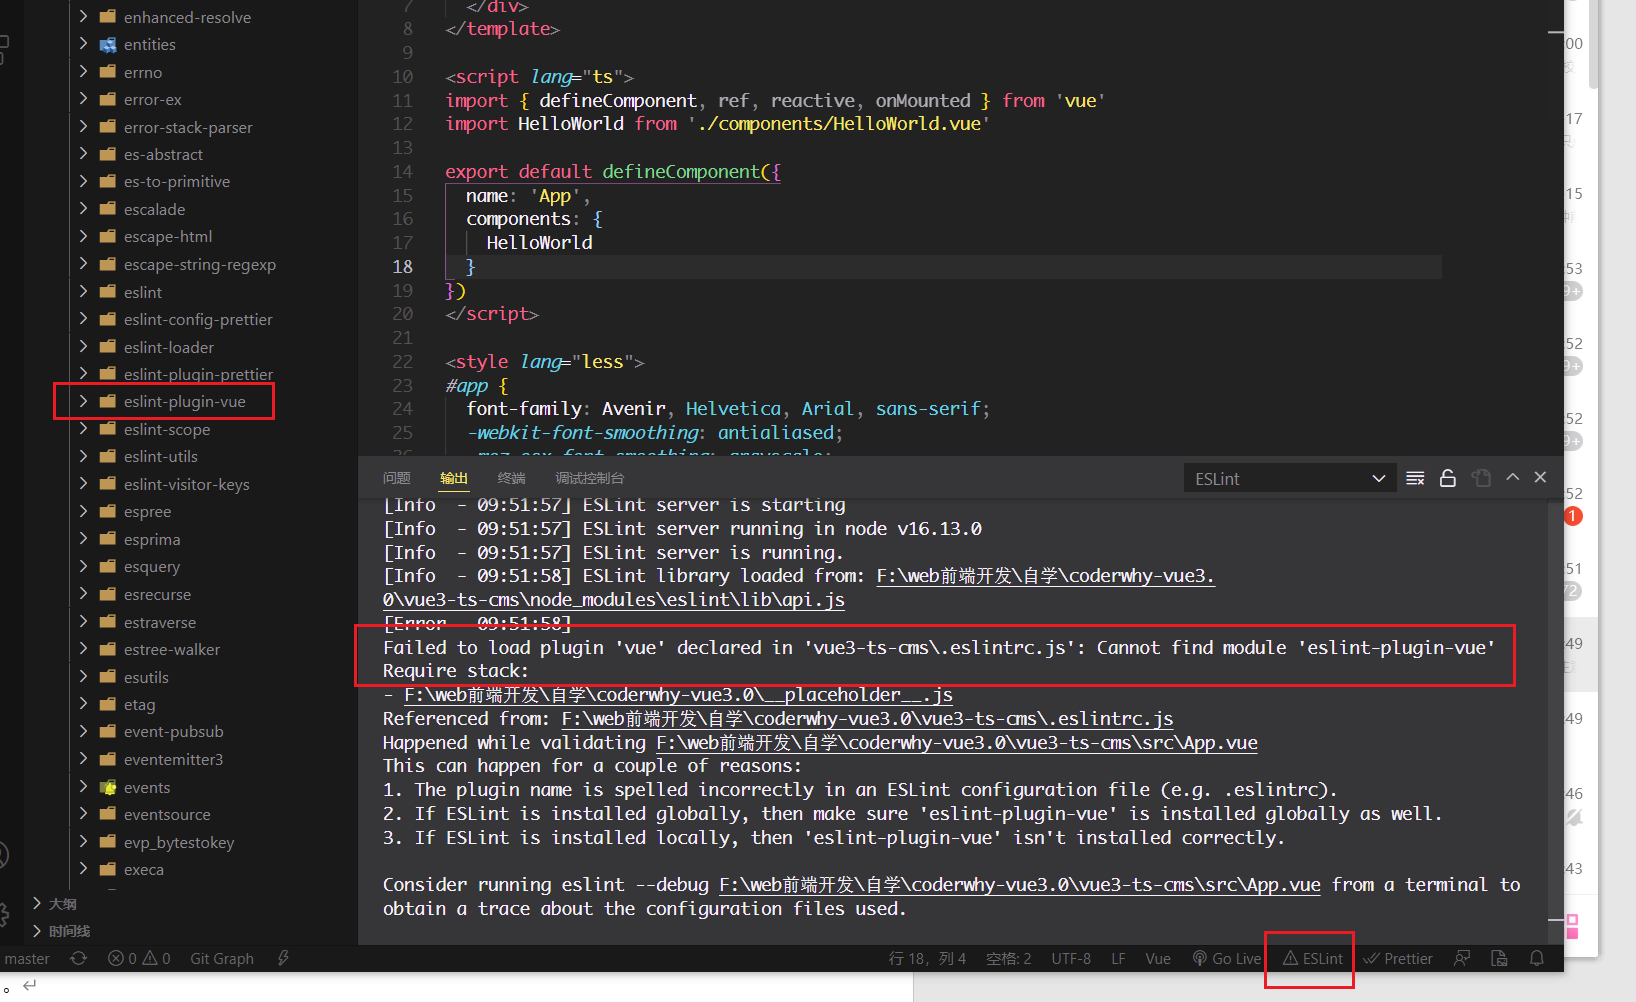The width and height of the screenshot is (1636, 1002).
Task: Click line number 18 in gutter
Action: coord(402,266)
